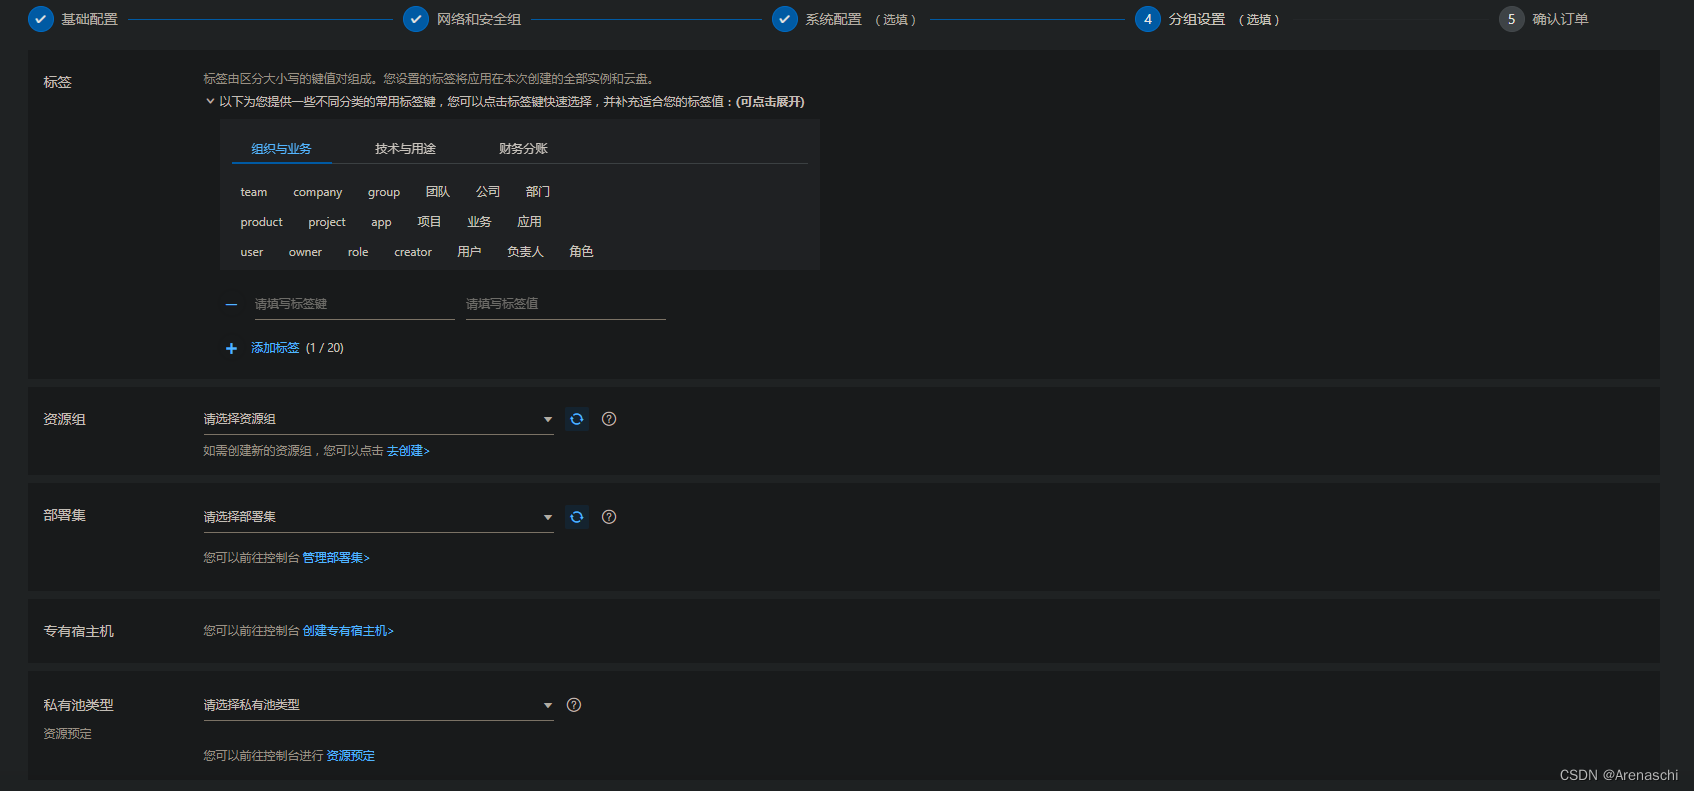Click the 网络和安全组 step checkmark icon

point(416,19)
